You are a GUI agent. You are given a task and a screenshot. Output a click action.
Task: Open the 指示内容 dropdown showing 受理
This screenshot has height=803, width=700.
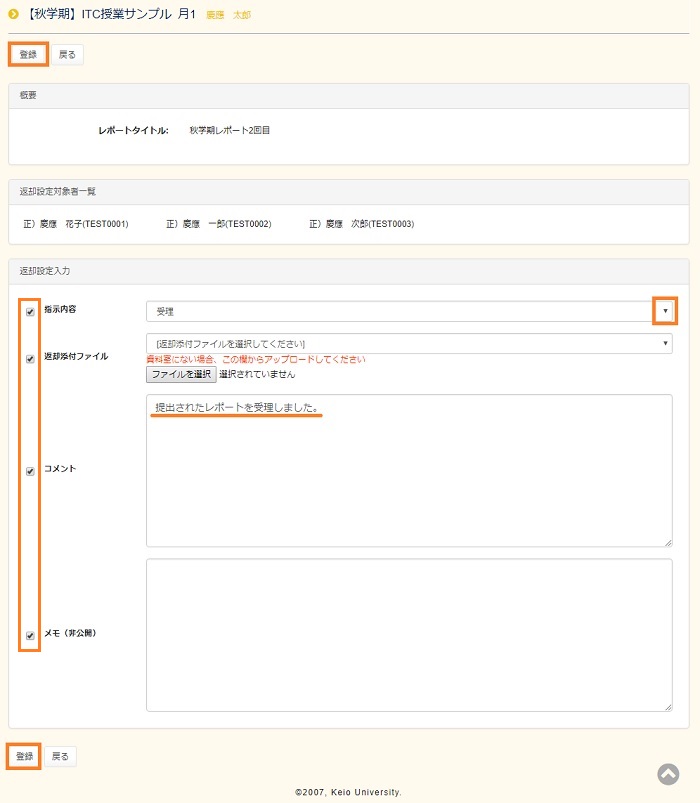click(x=408, y=312)
